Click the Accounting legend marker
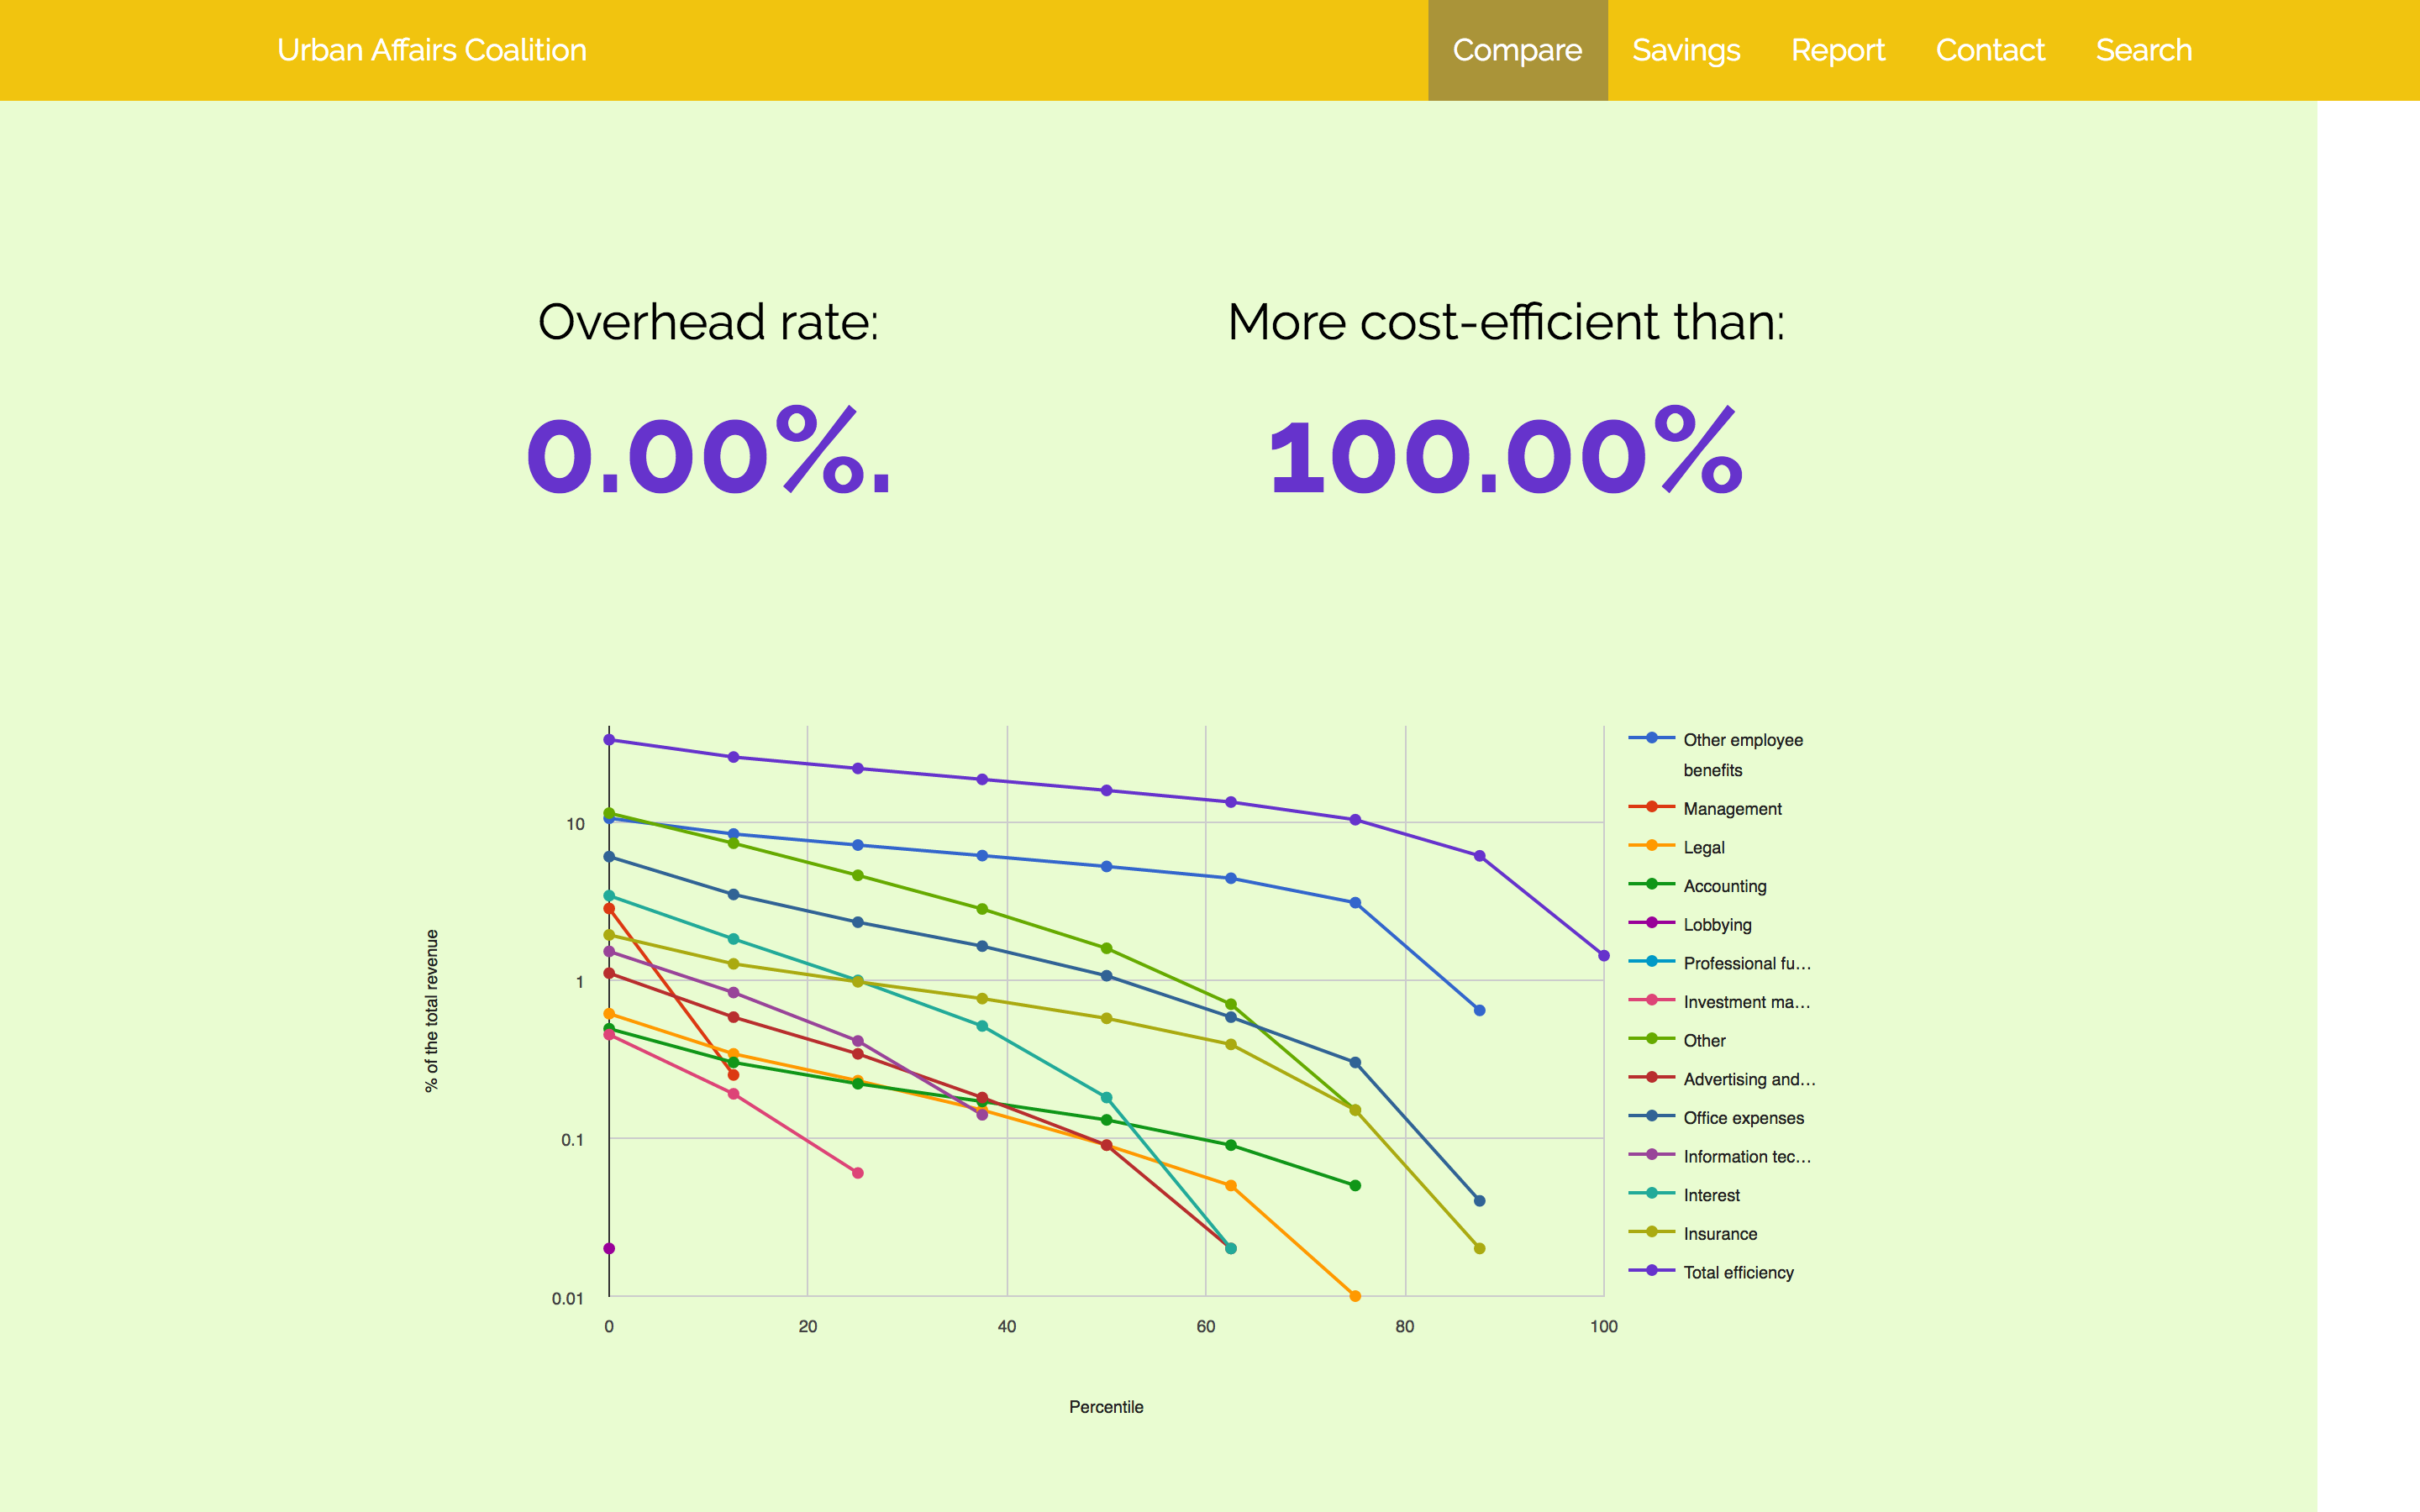 coord(1651,884)
